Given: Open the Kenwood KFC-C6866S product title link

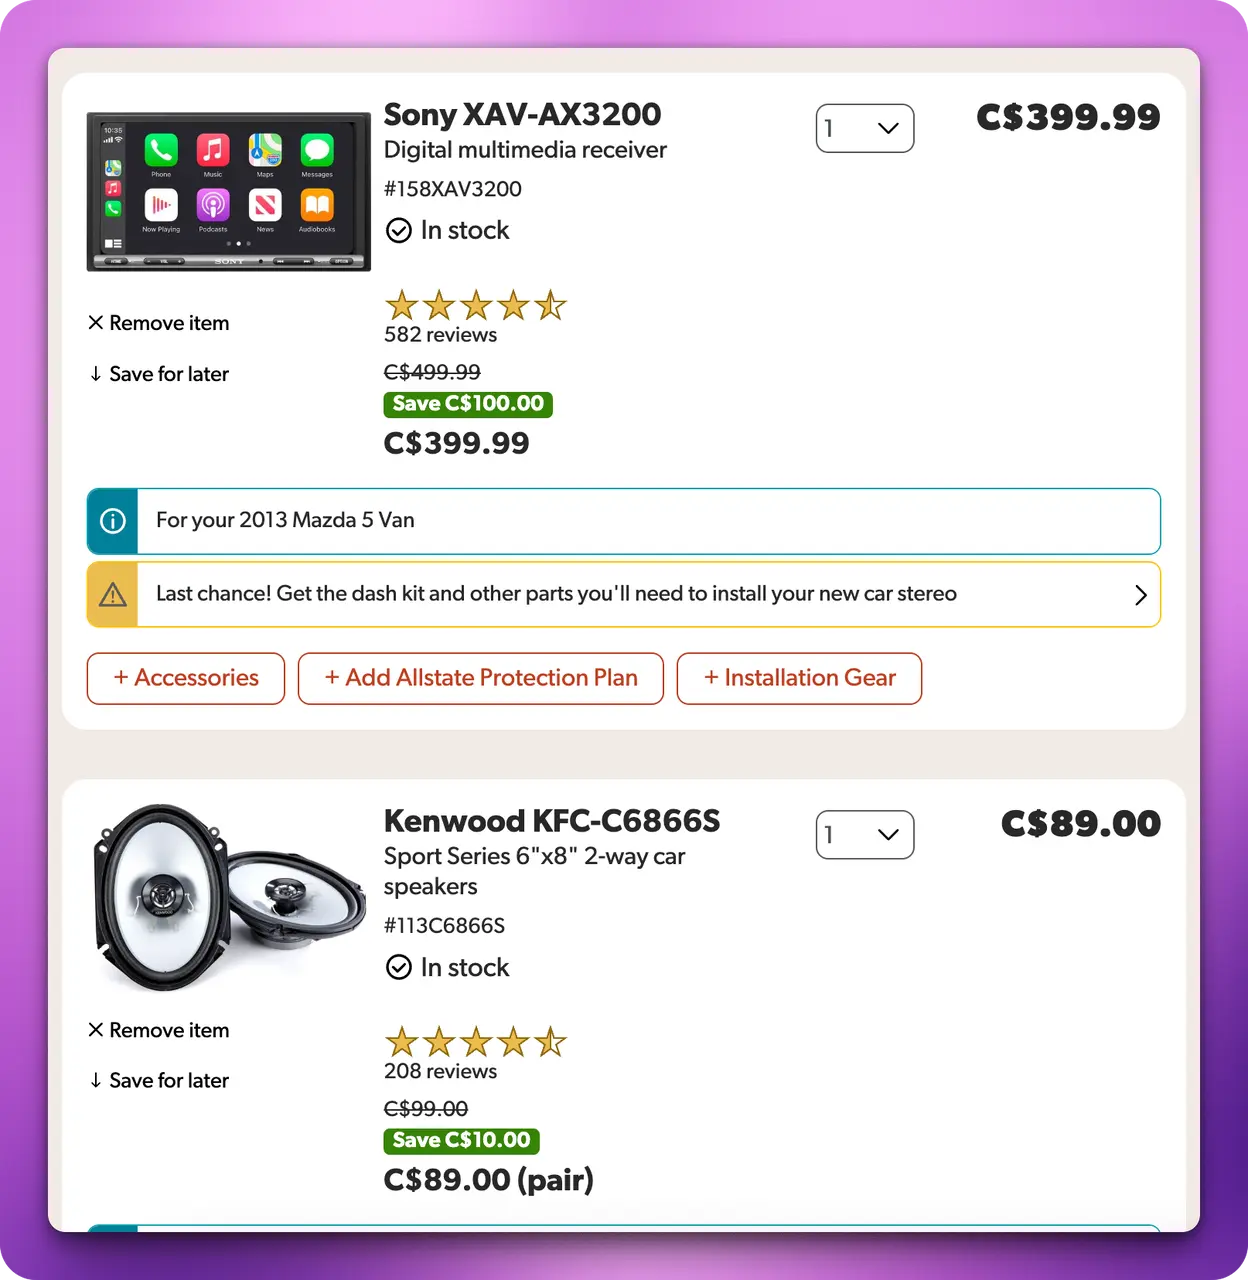Looking at the screenshot, I should (x=552, y=821).
